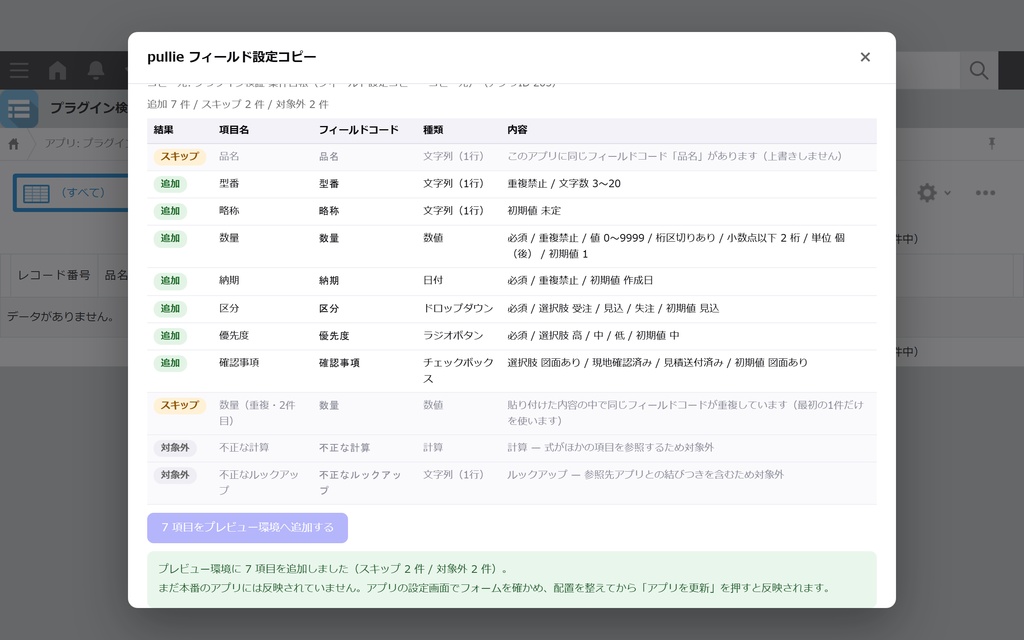The image size is (1024, 640).
Task: Click the green success message about preview environment
Action: click(x=511, y=579)
